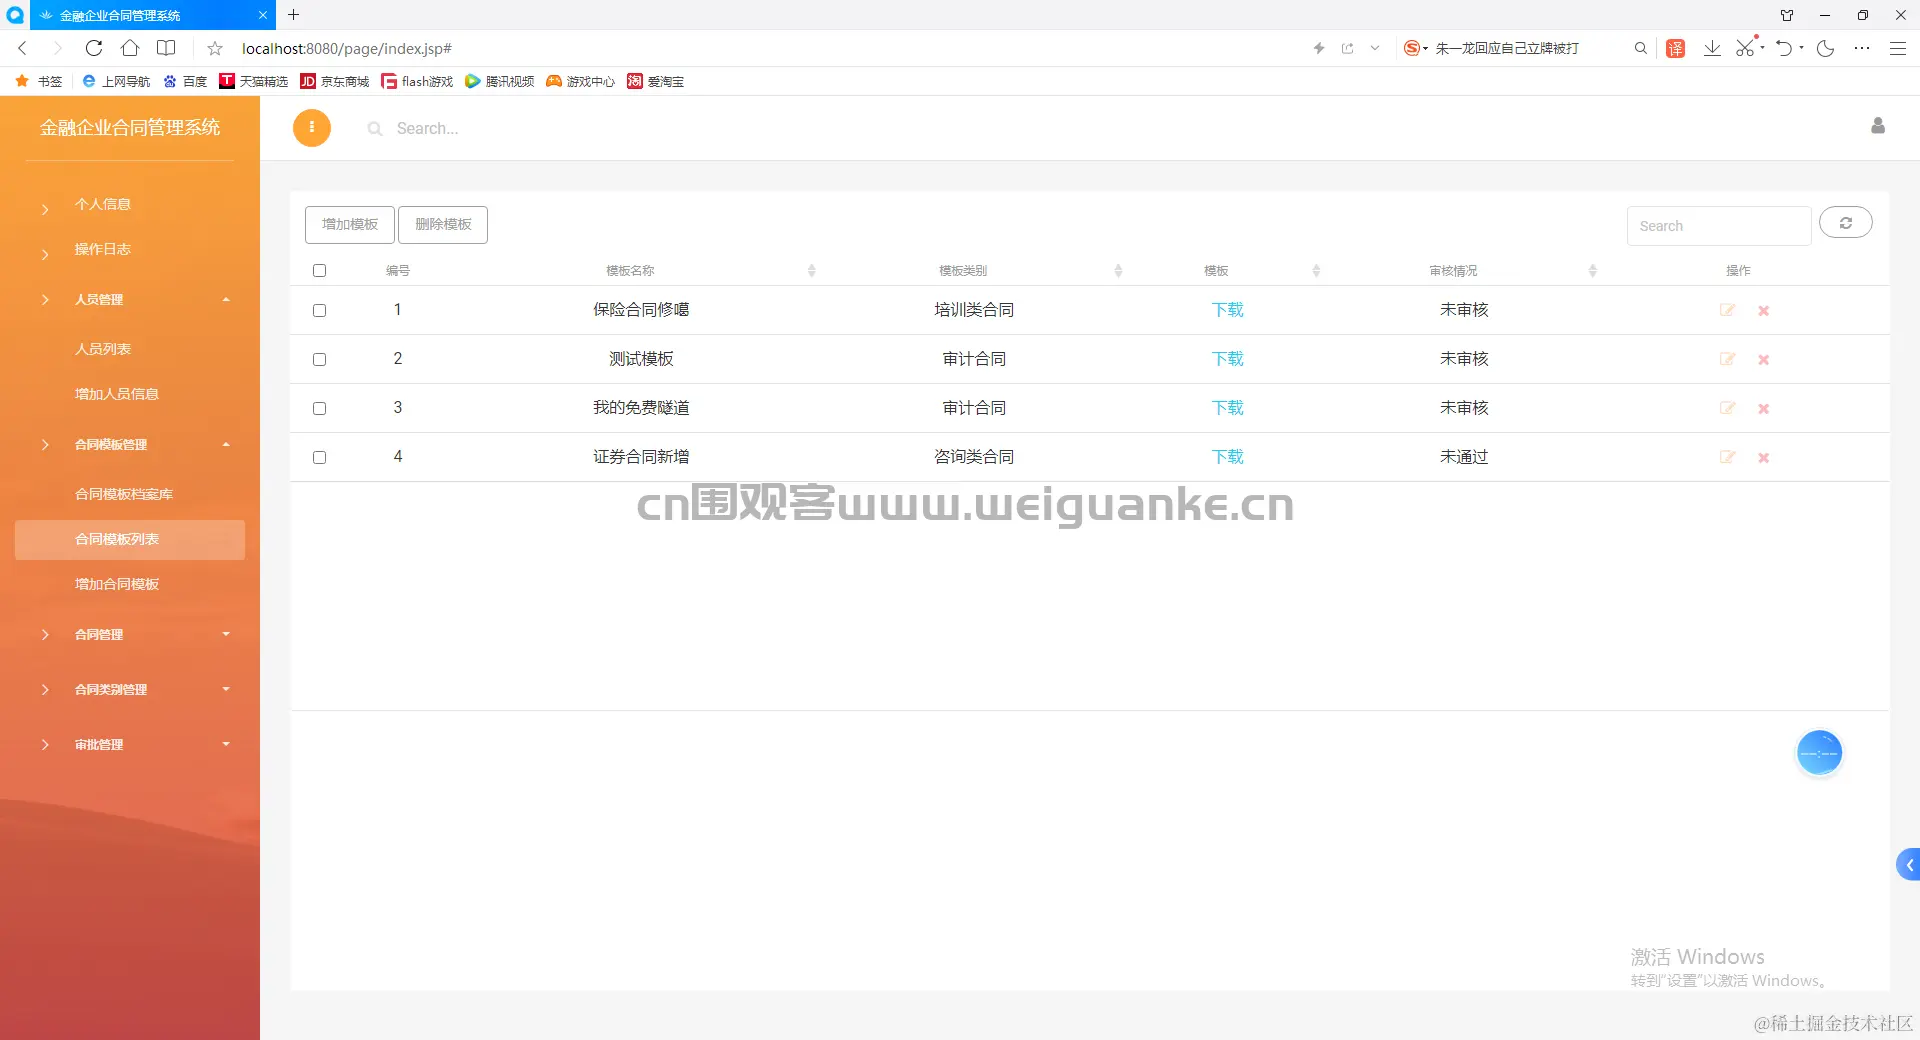Toggle the select-all checkbox in table header
The width and height of the screenshot is (1920, 1040).
(x=320, y=271)
